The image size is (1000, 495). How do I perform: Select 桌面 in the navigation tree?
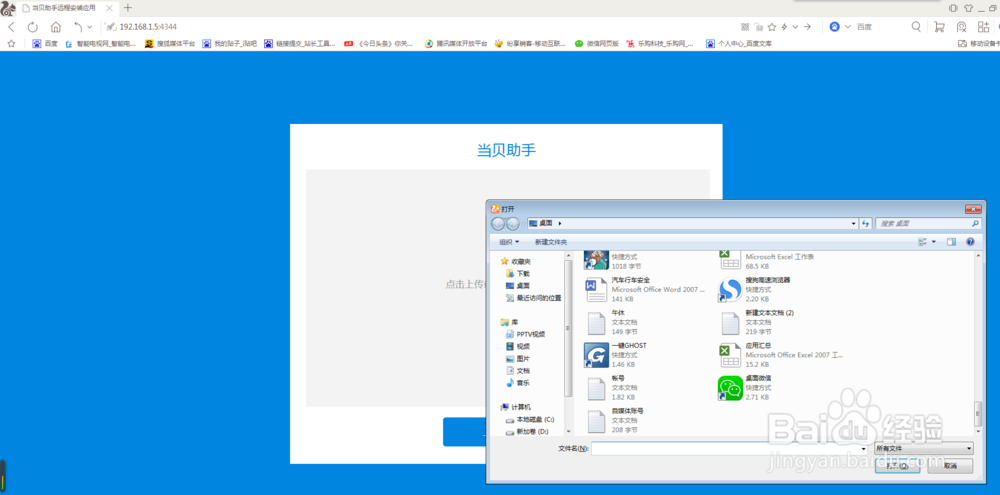pos(517,286)
